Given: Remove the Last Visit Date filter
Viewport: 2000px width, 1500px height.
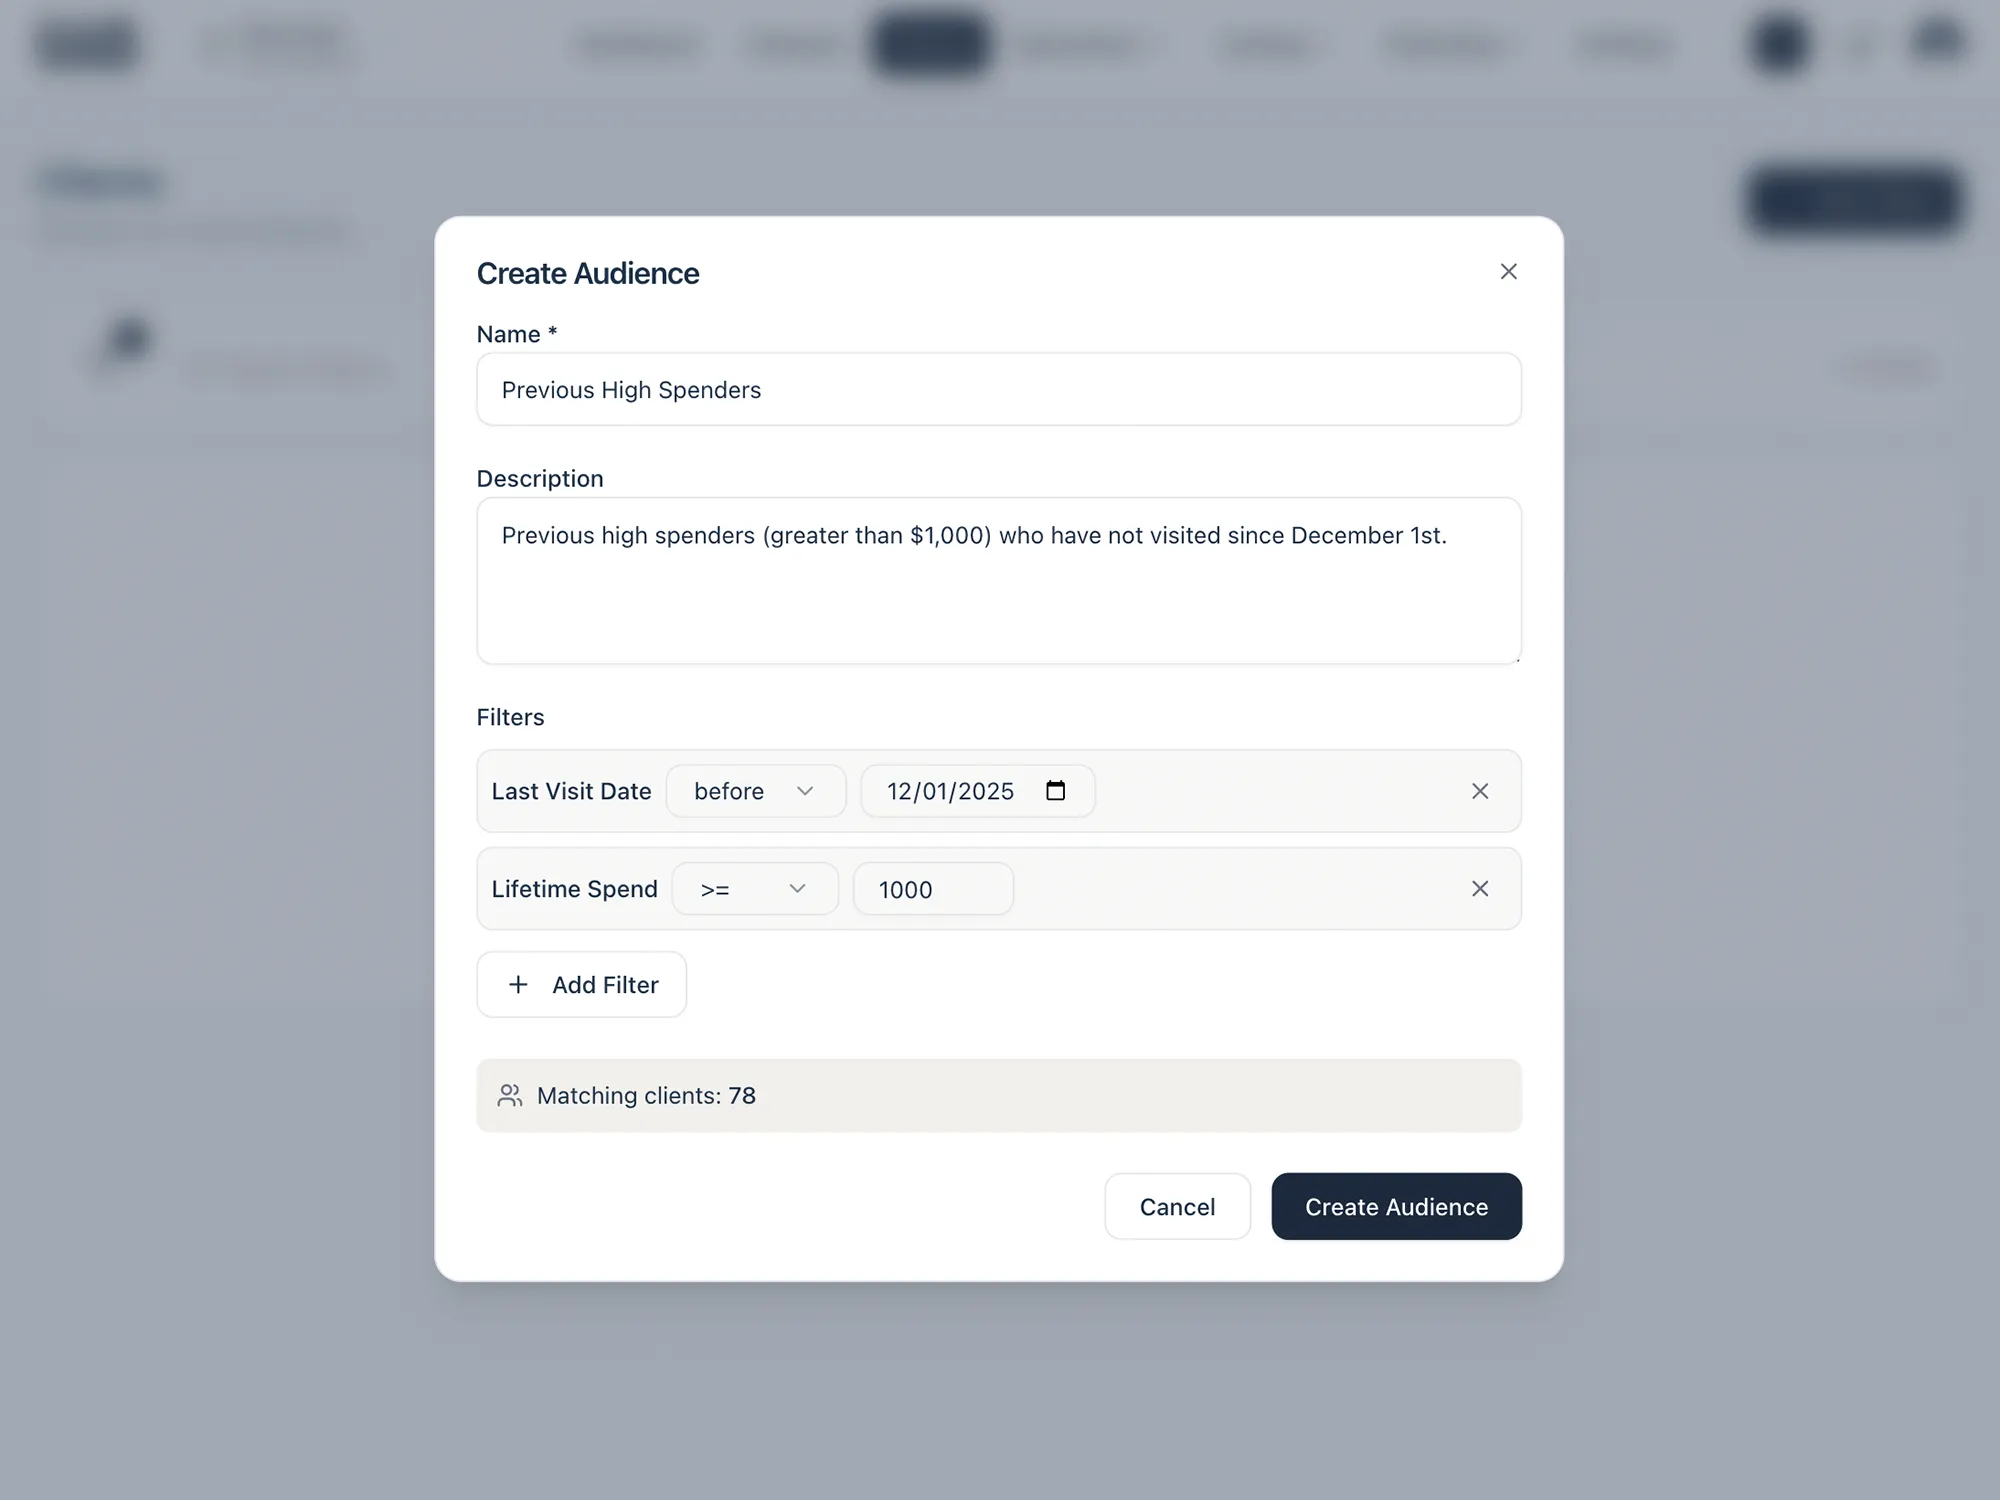Looking at the screenshot, I should tap(1481, 791).
